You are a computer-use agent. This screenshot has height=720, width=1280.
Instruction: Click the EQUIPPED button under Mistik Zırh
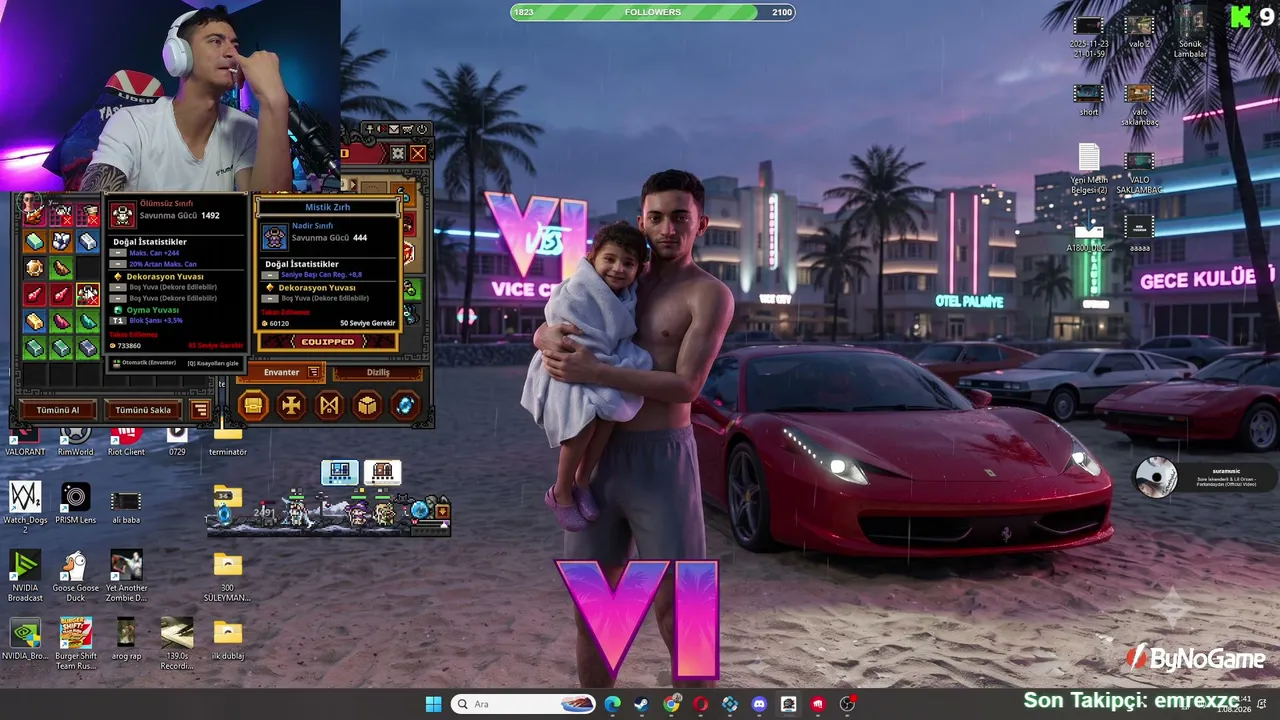click(x=328, y=342)
